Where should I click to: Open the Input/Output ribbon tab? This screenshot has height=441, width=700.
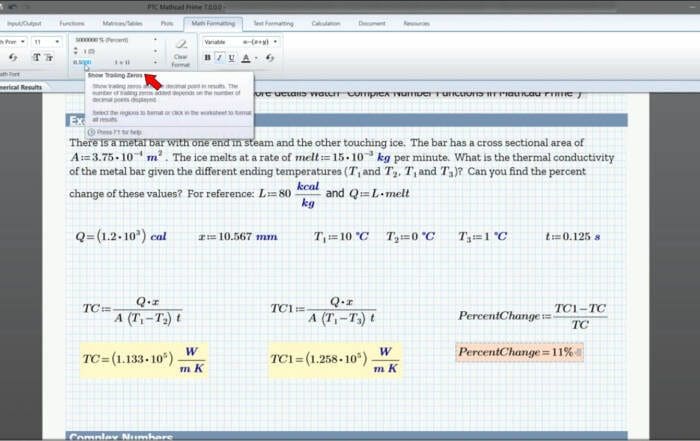coord(24,24)
